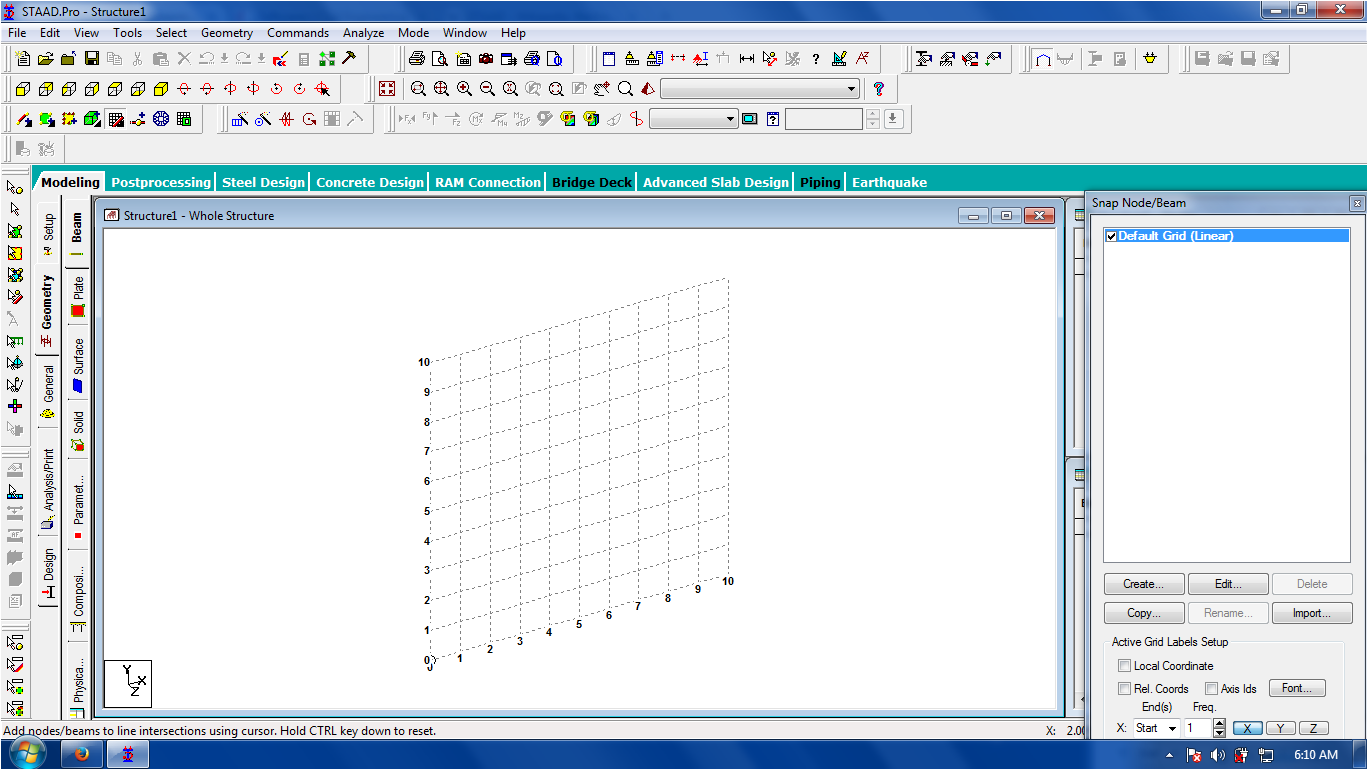Click the Zoom In magnifier icon

tap(464, 89)
